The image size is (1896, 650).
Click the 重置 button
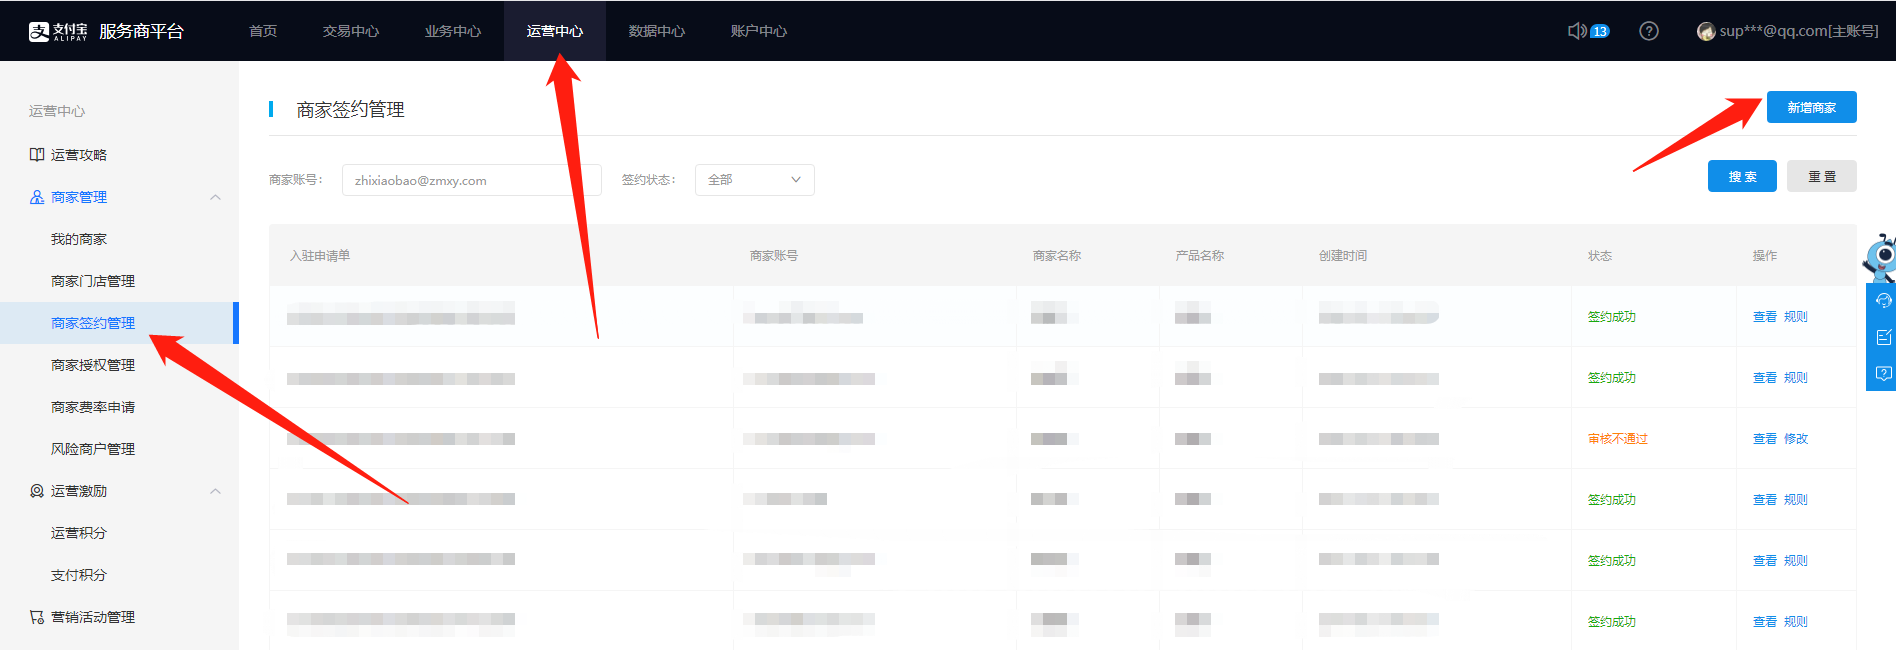coord(1821,176)
